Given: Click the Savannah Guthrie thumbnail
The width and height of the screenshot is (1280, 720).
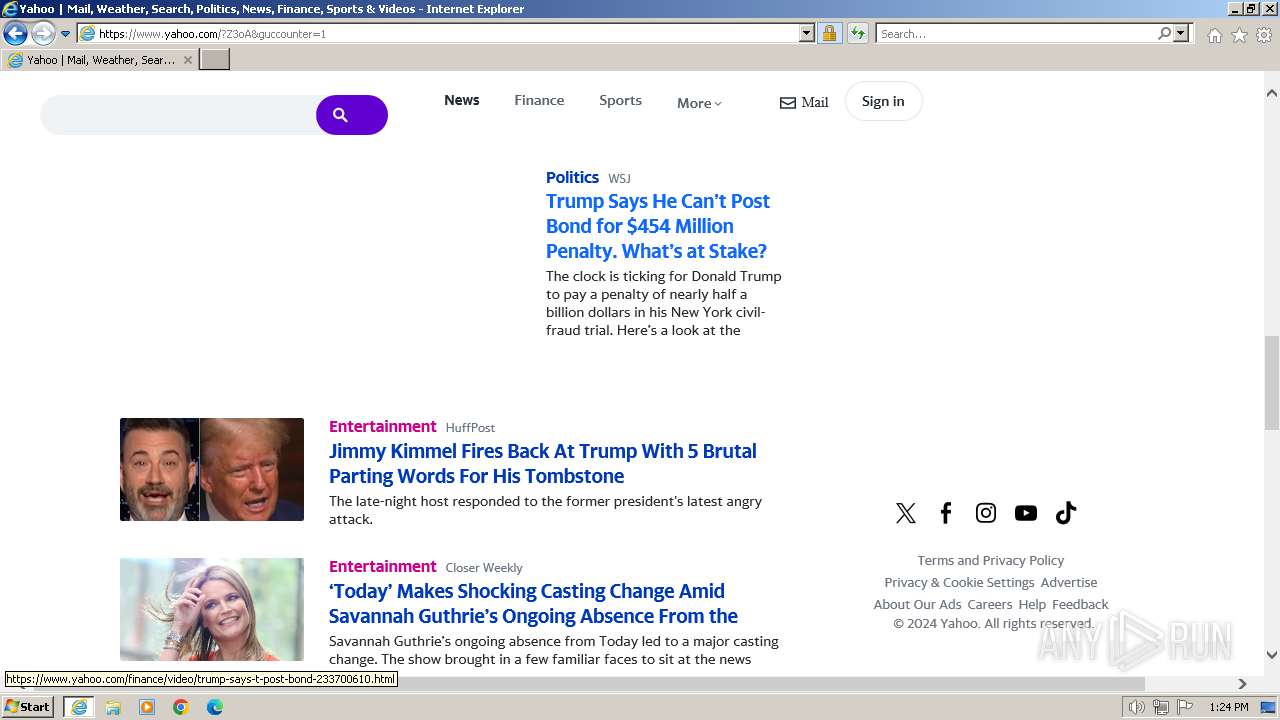Looking at the screenshot, I should pos(212,609).
